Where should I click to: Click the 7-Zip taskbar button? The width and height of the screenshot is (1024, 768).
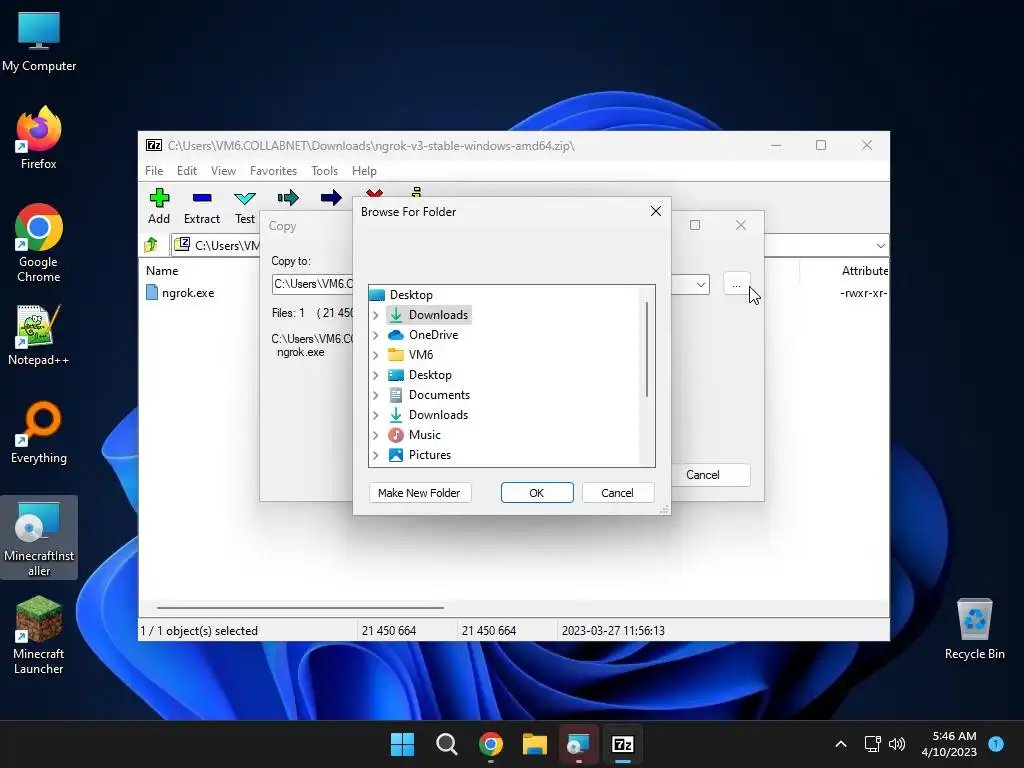coord(622,744)
